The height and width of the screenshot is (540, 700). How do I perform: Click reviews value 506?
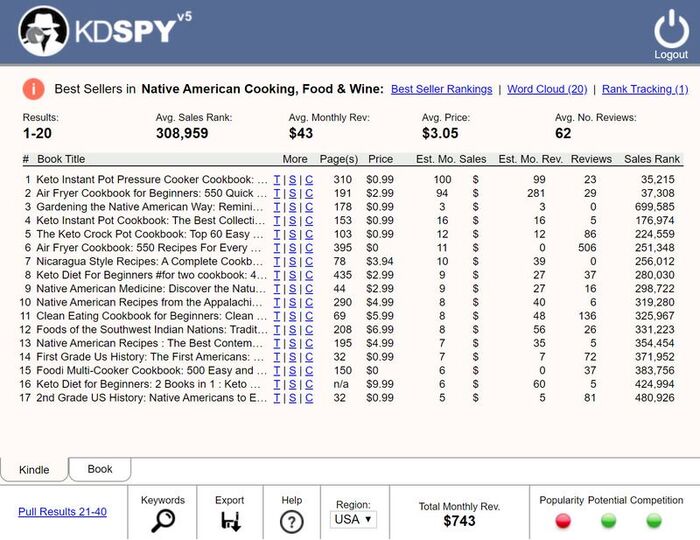coord(587,248)
